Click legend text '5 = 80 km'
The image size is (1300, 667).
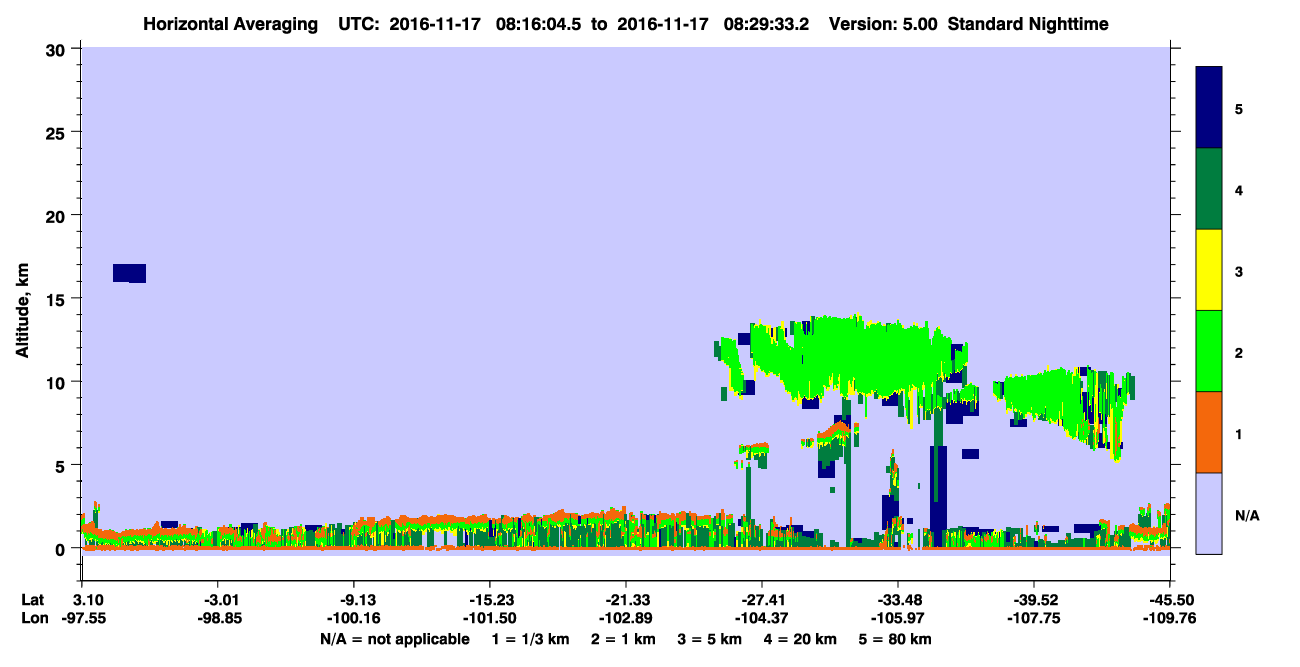[x=896, y=638]
